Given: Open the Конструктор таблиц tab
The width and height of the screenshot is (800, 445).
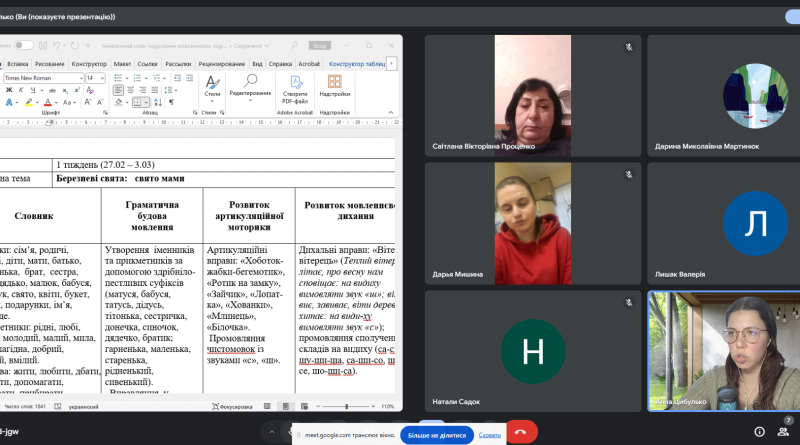Looking at the screenshot, I should point(357,64).
